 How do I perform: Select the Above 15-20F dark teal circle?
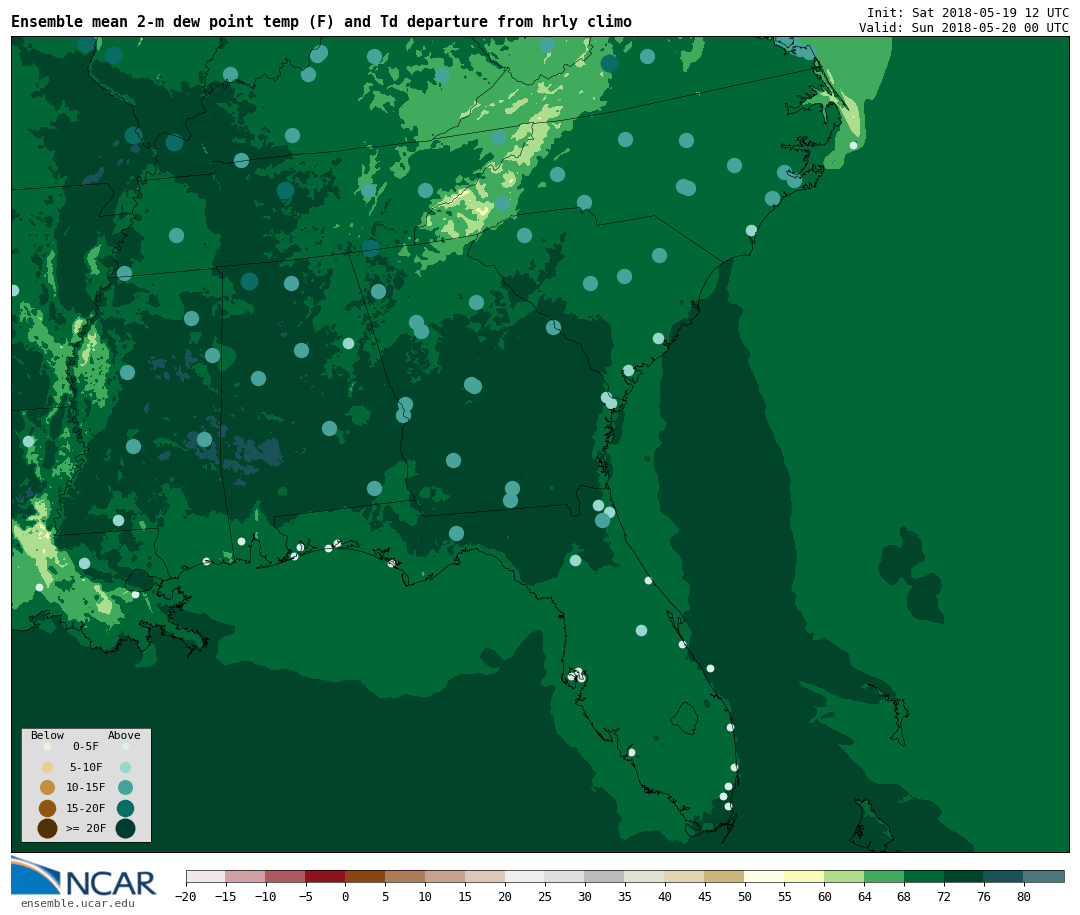point(125,808)
